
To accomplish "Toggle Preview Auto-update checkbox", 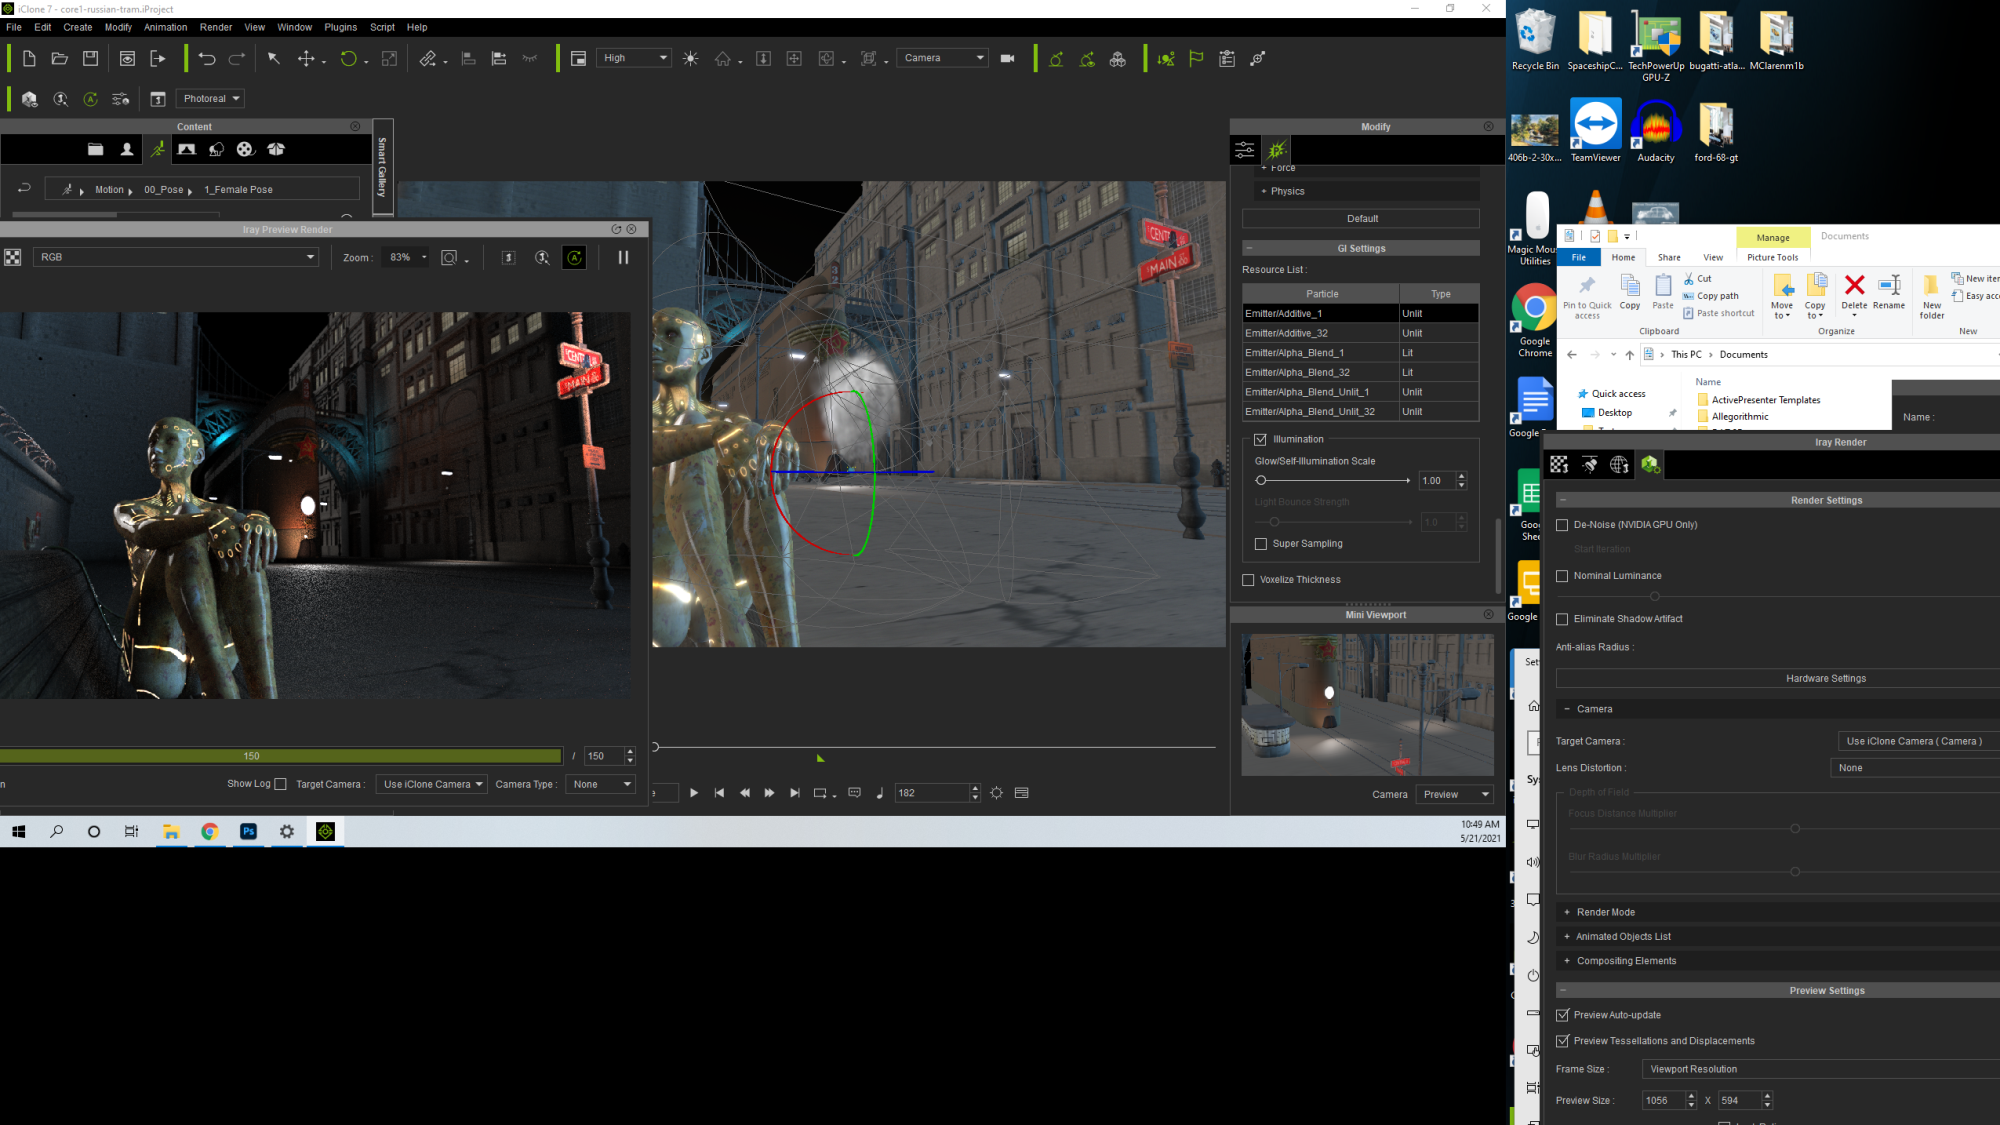I will pos(1562,1015).
